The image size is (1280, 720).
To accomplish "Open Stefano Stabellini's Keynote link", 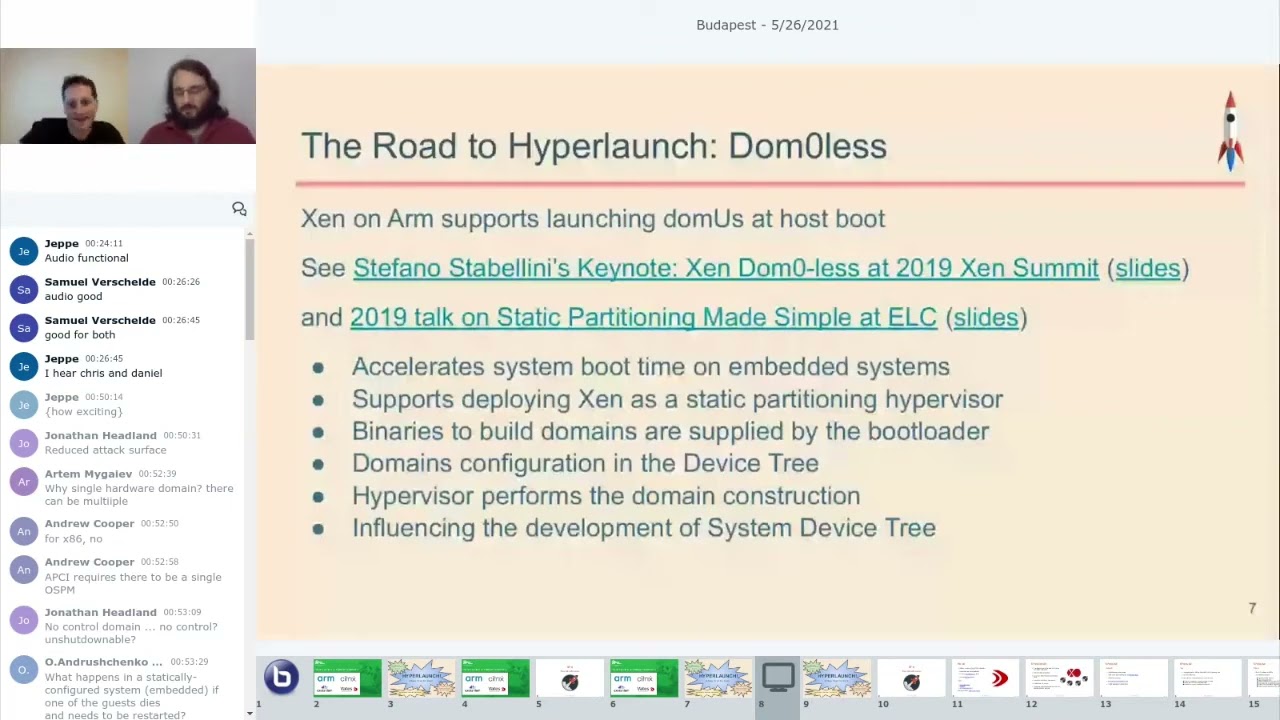I will (x=726, y=268).
